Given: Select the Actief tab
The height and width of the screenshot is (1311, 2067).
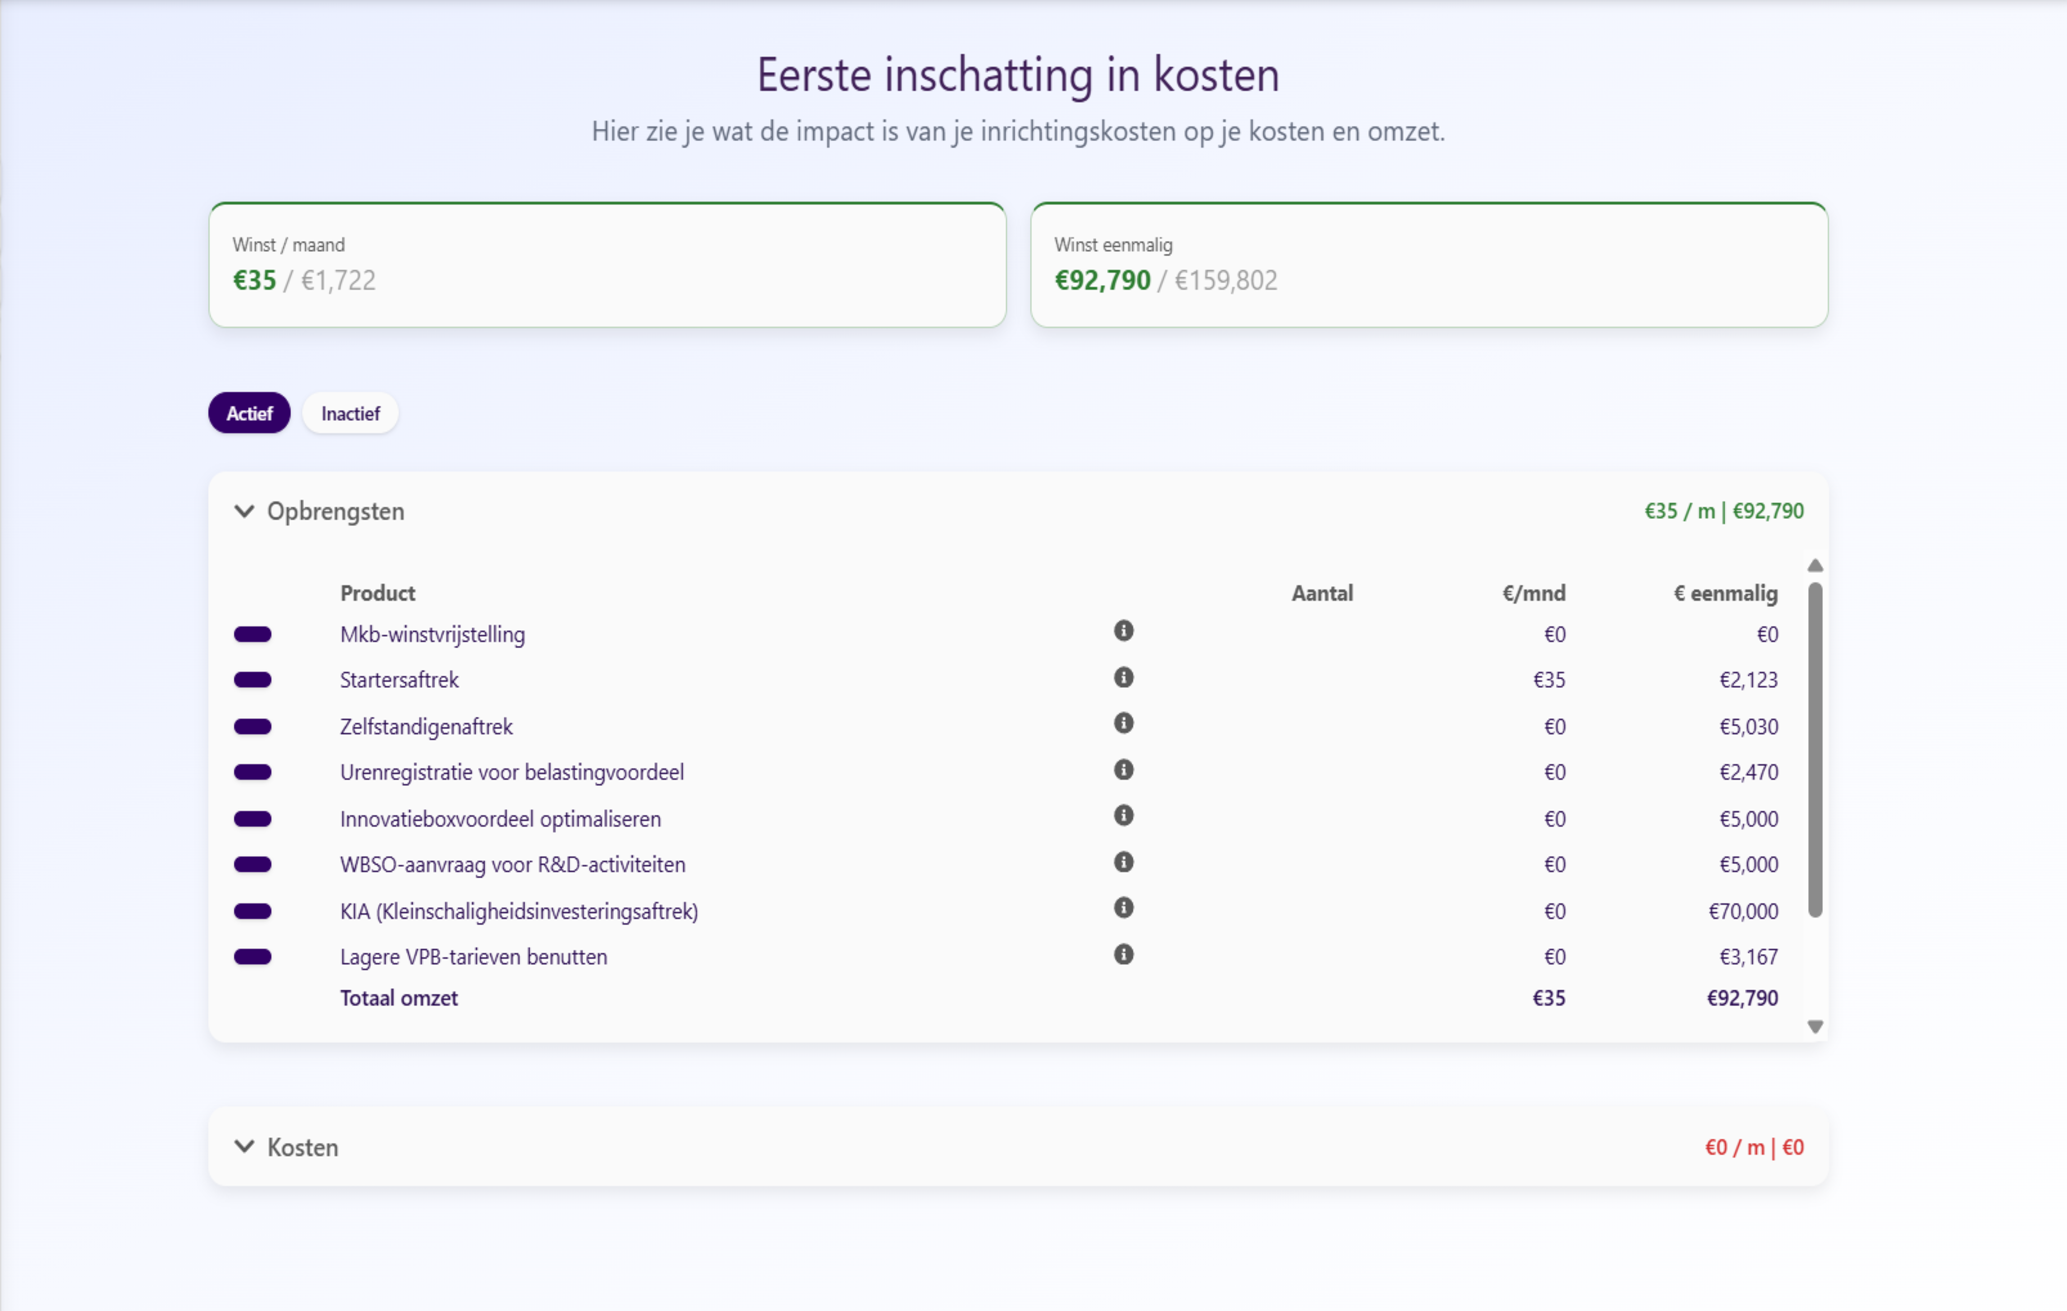Looking at the screenshot, I should [x=249, y=413].
